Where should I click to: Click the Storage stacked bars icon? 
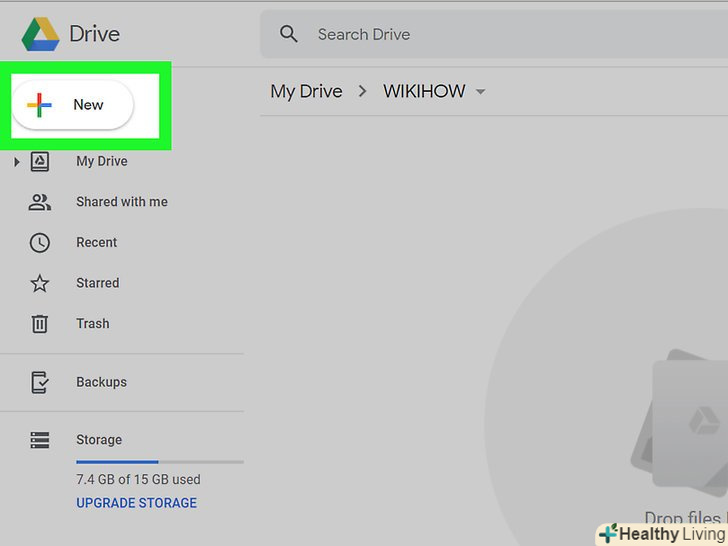click(39, 440)
